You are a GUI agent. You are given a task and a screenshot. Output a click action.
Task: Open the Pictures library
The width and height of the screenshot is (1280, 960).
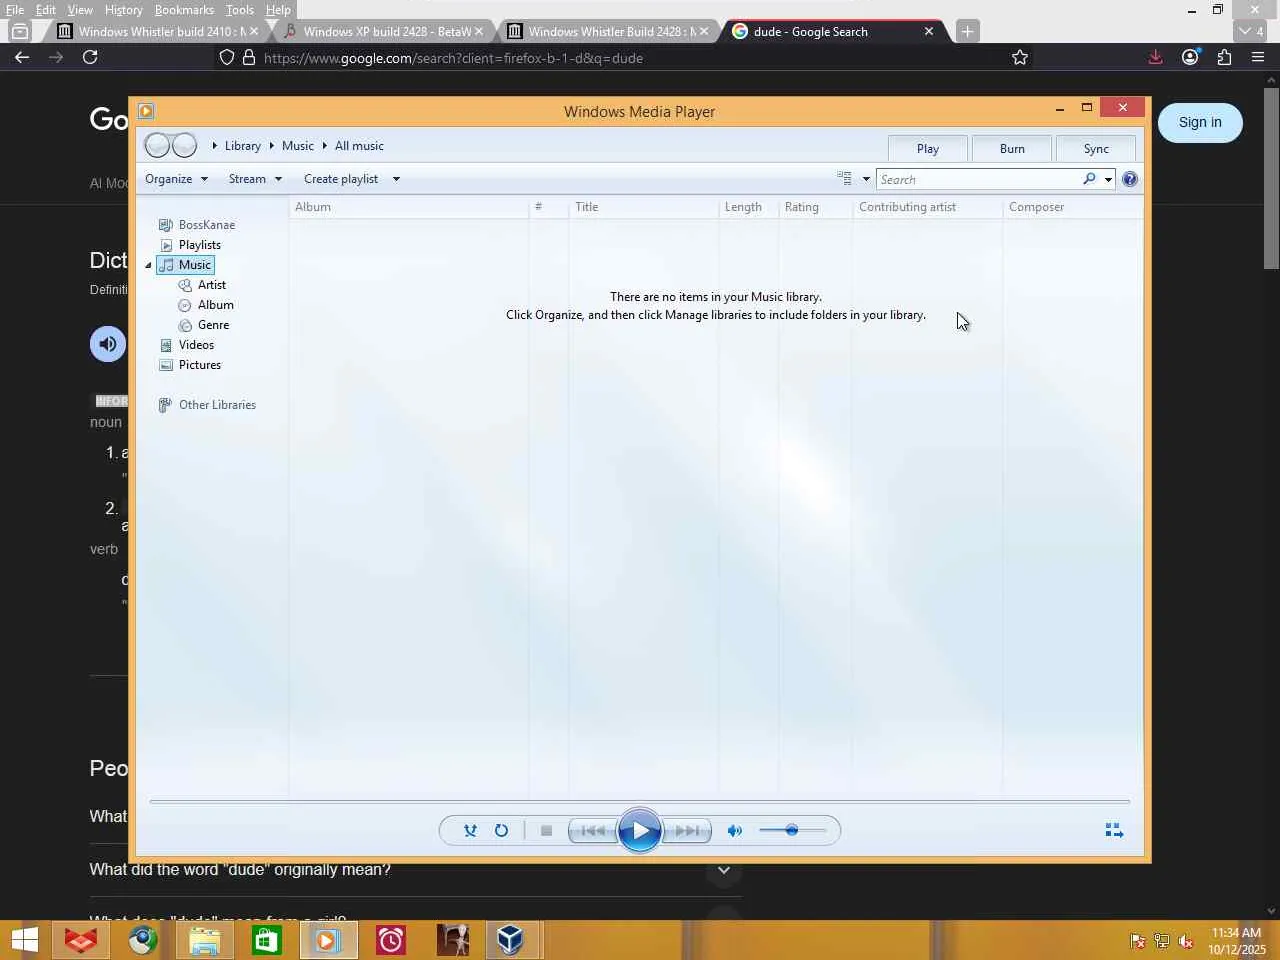(x=200, y=365)
